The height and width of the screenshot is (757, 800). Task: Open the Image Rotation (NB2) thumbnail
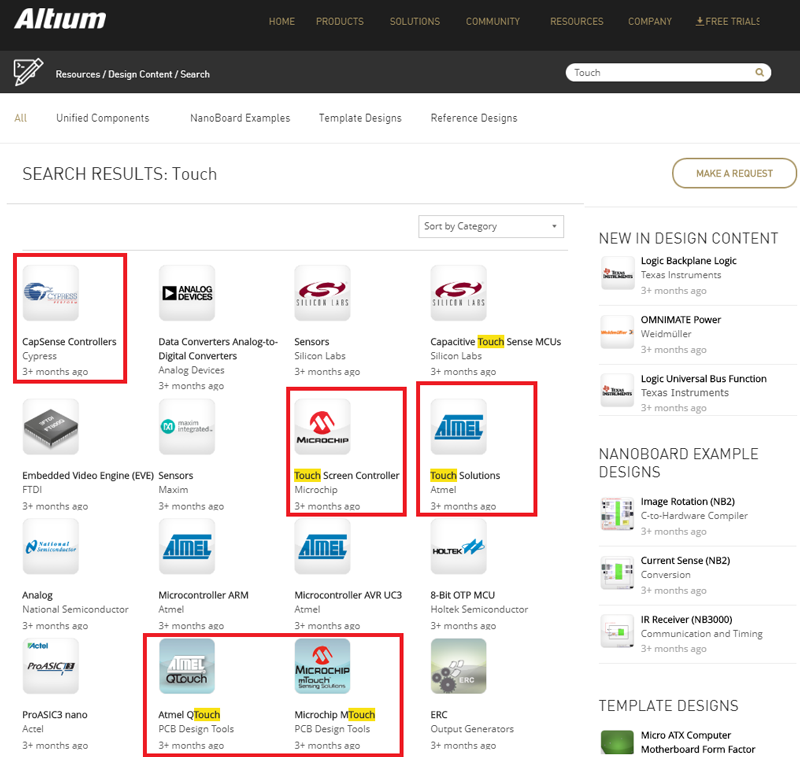tap(616, 512)
